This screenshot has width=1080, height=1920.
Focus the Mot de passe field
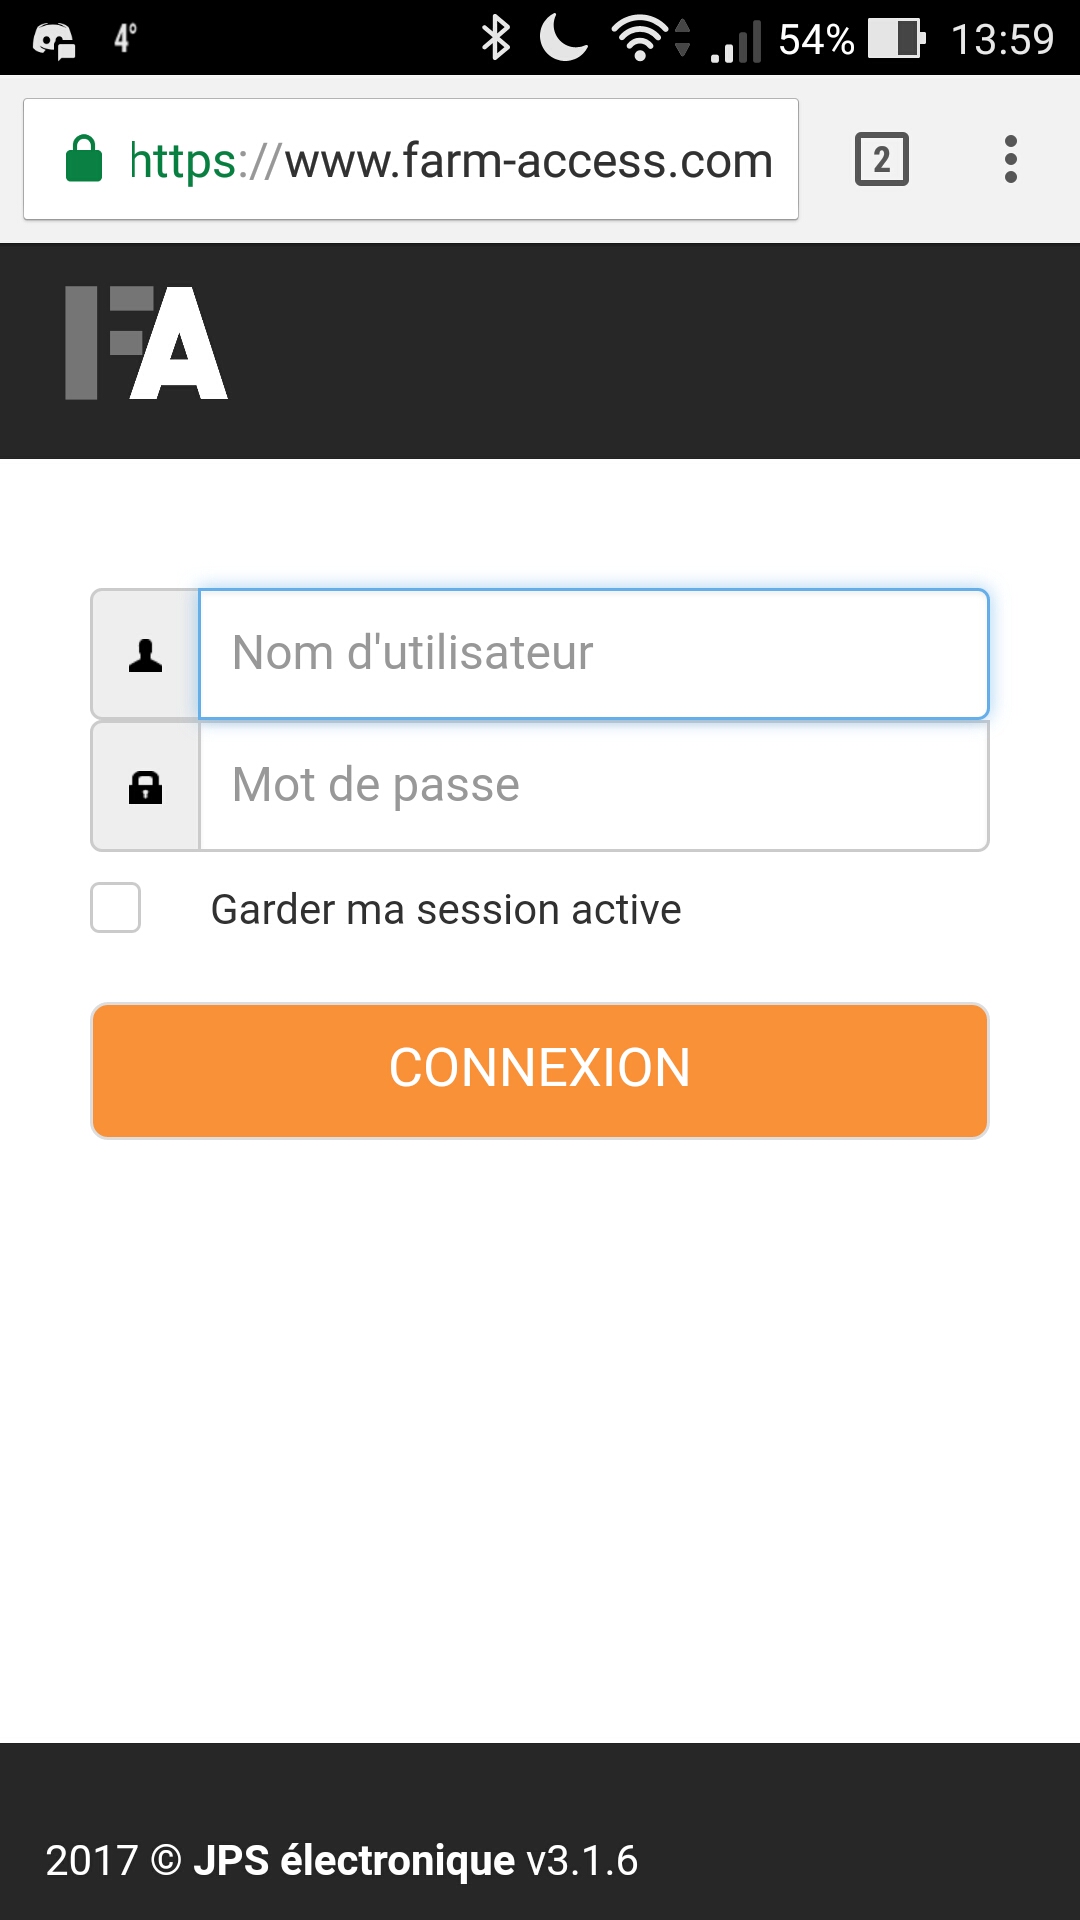[x=594, y=786]
